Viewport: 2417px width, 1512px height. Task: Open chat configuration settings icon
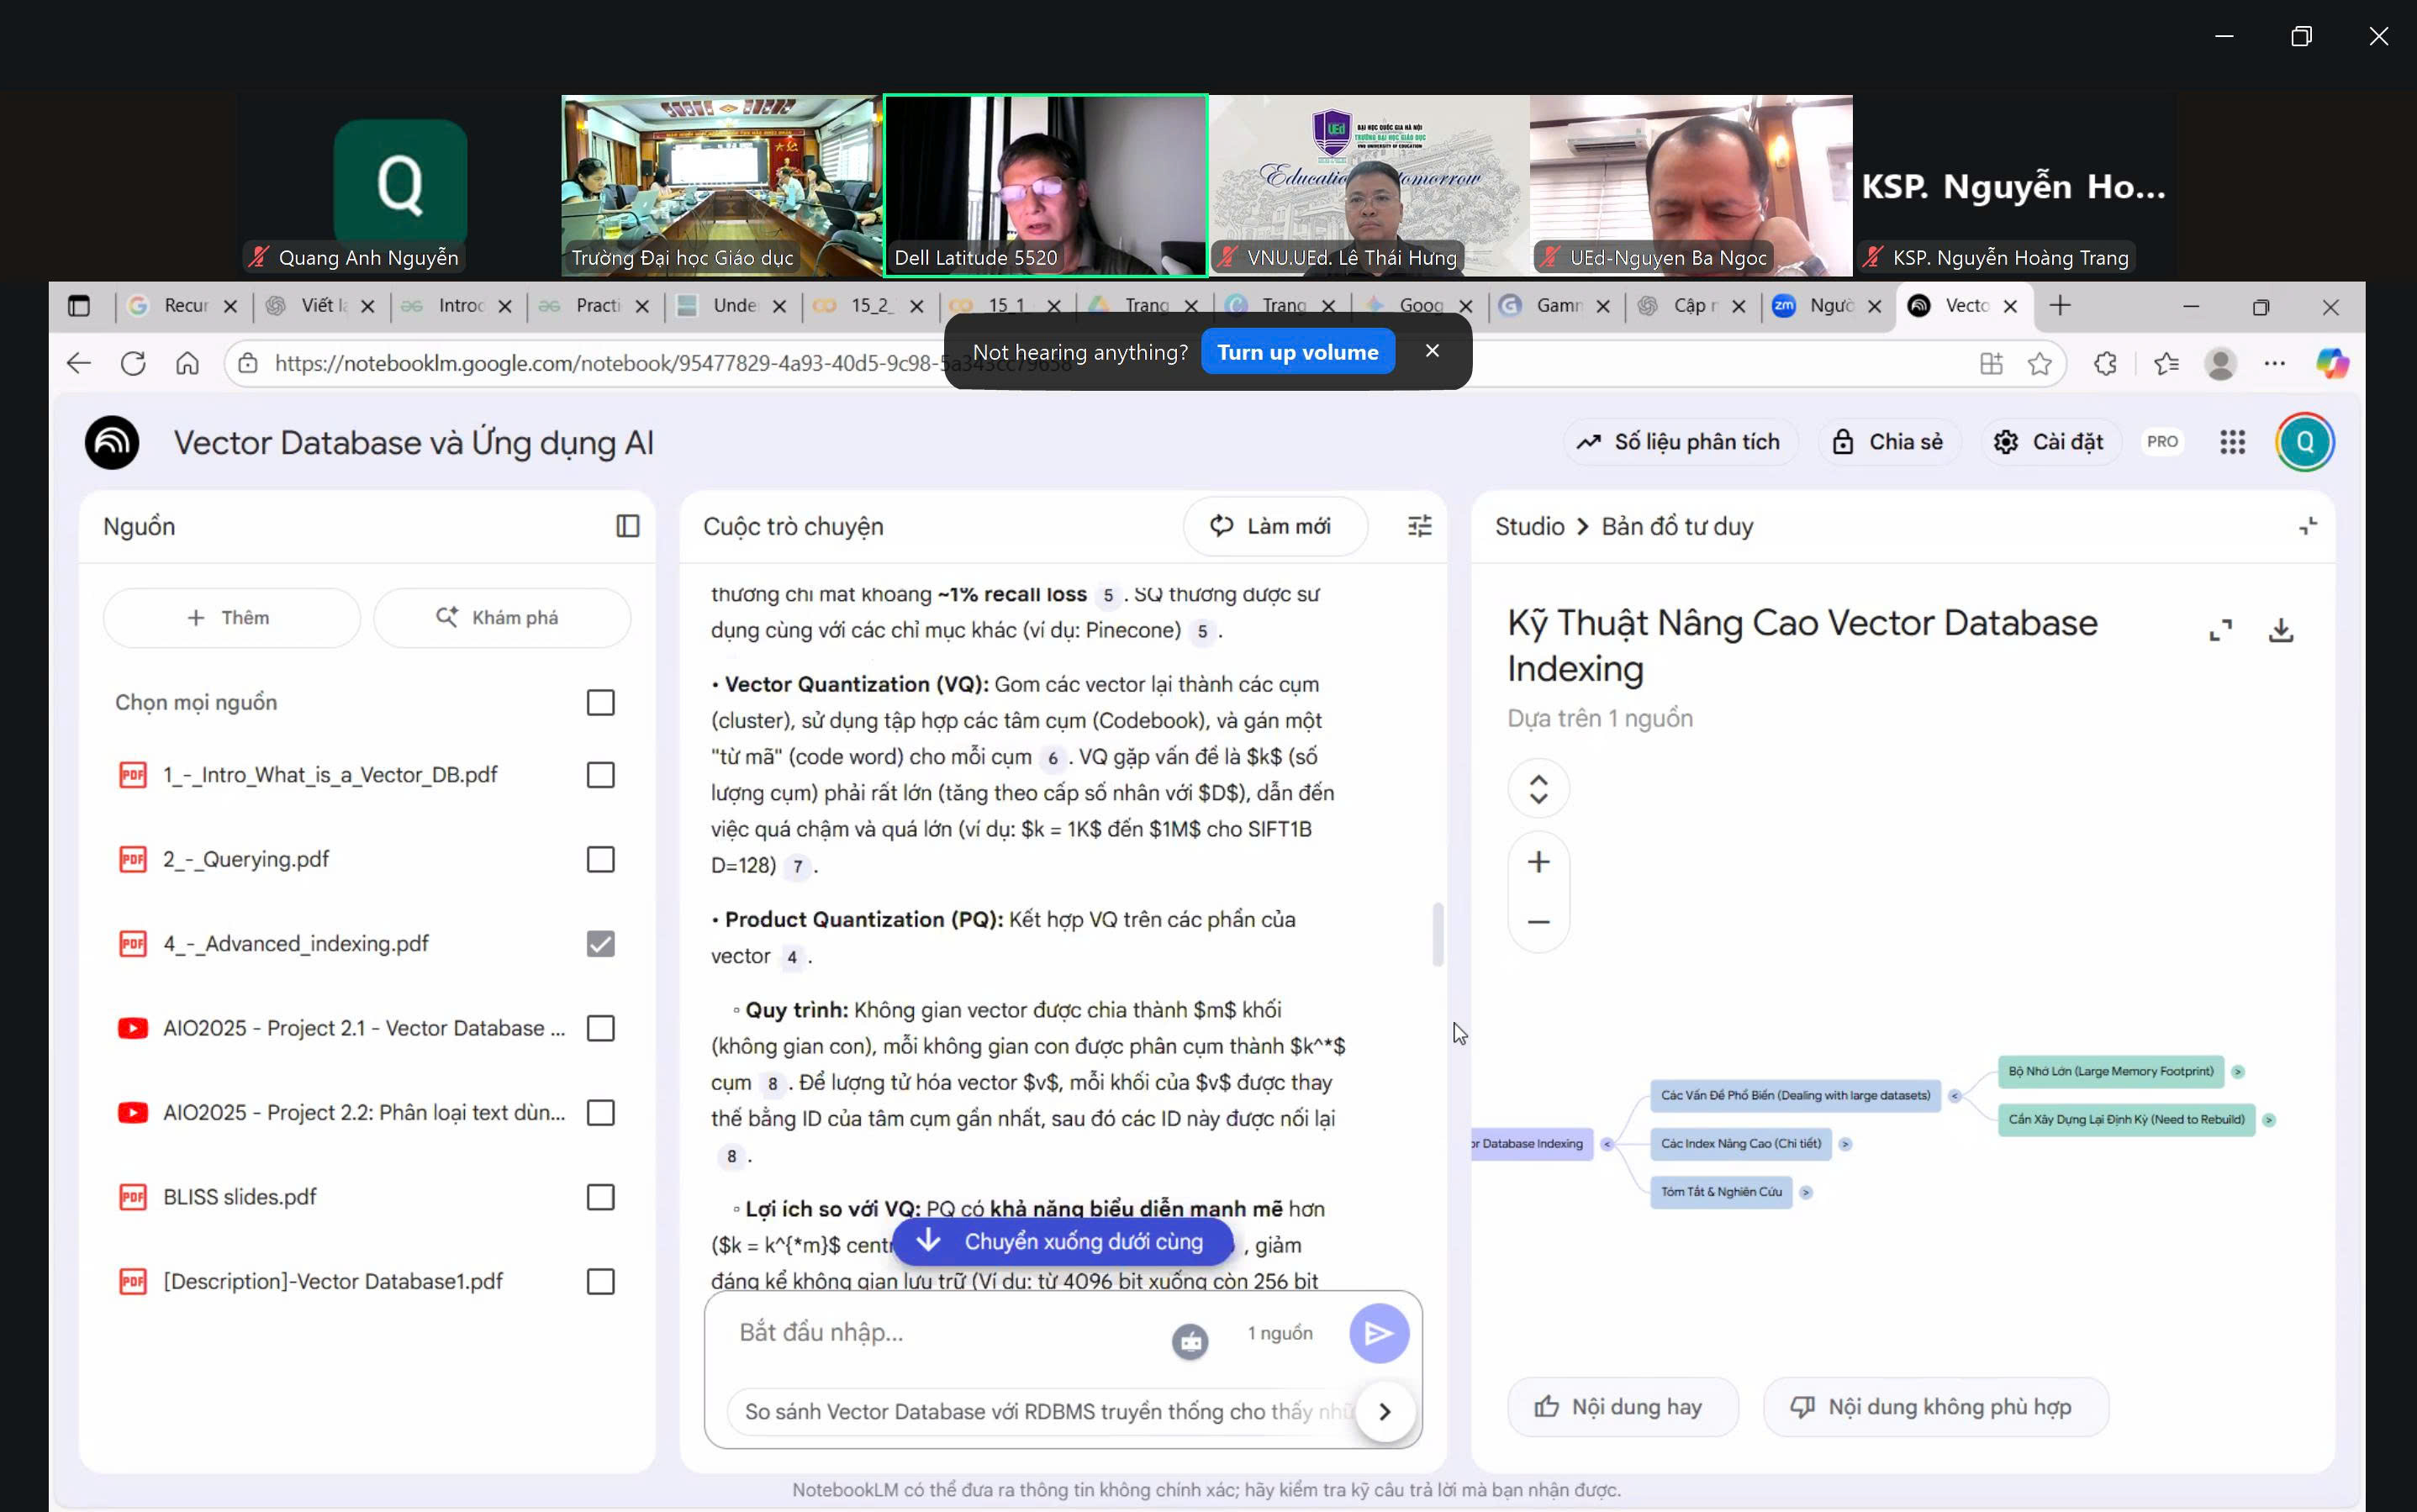(x=1419, y=526)
